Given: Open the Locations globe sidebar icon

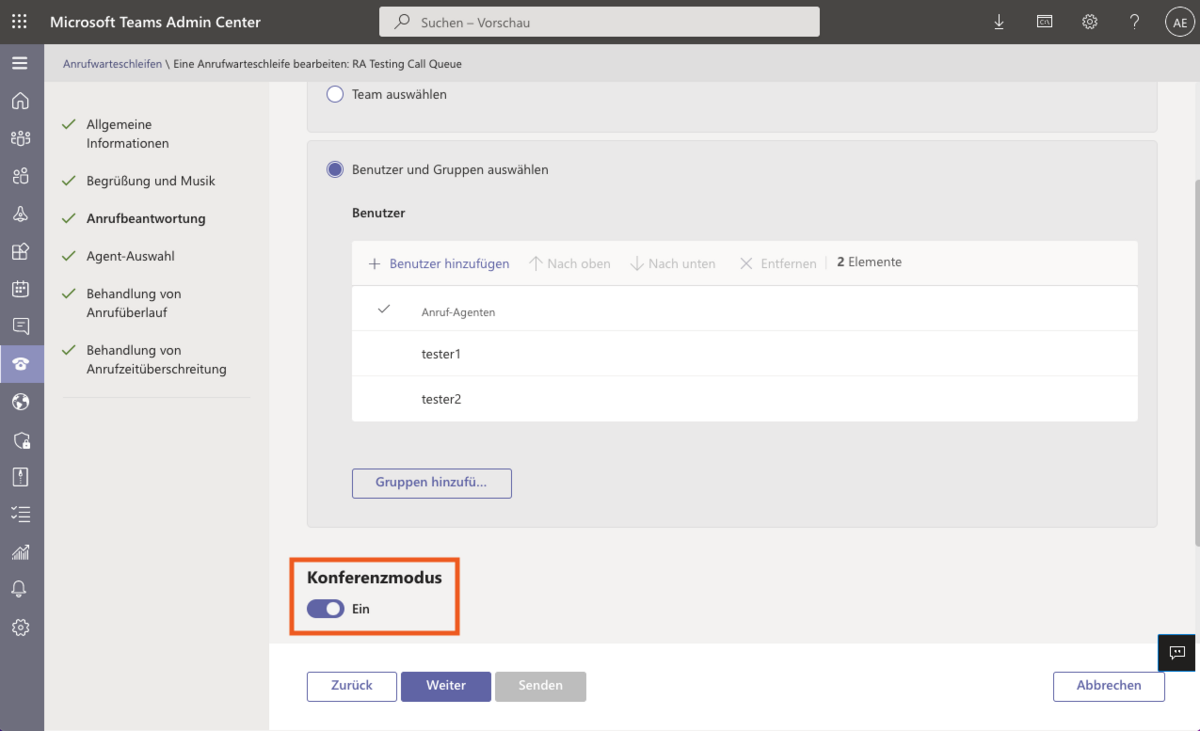Looking at the screenshot, I should coord(20,402).
